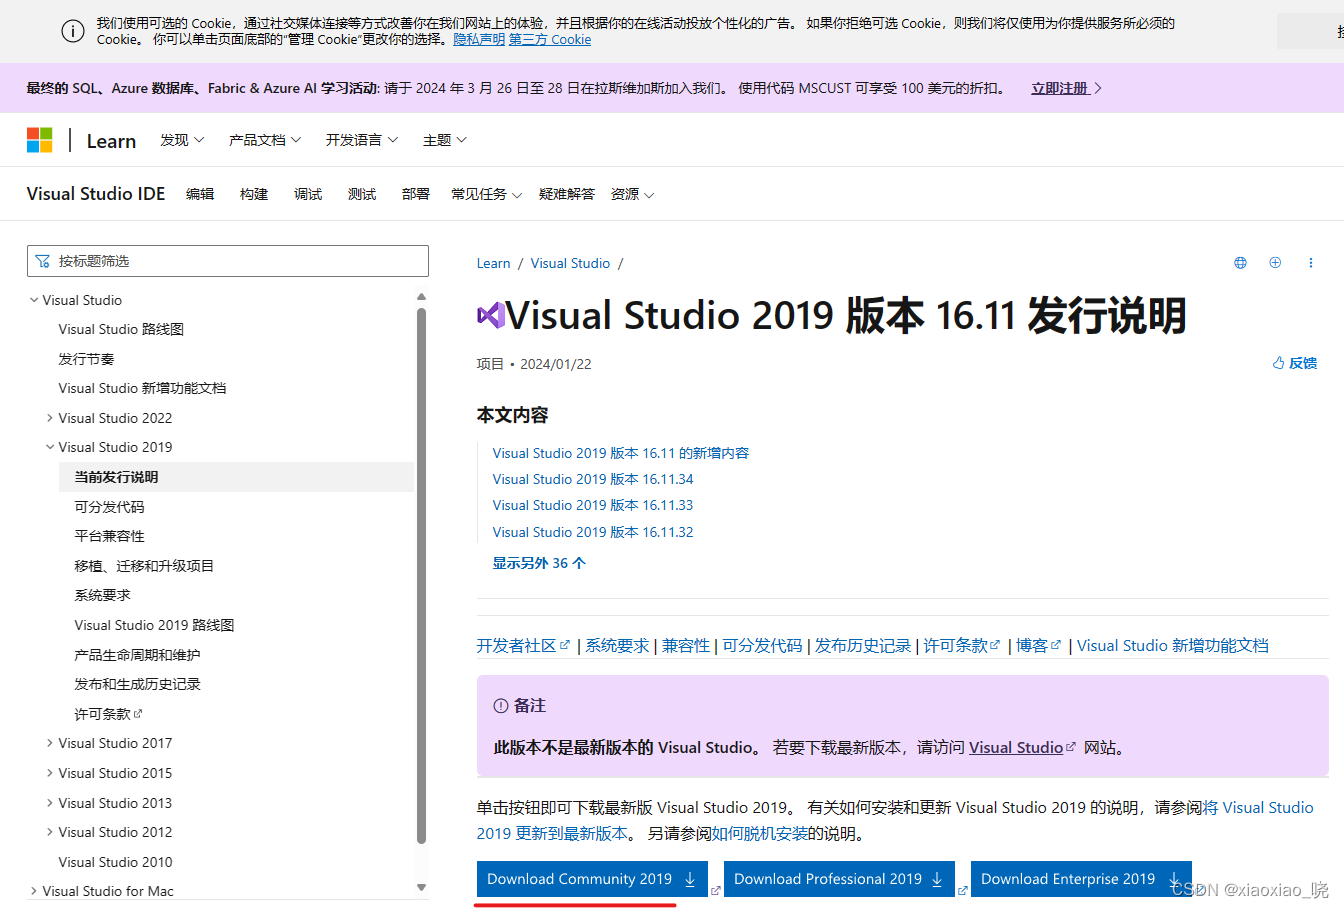
Task: Click Learn breadcrumb link
Action: coord(494,263)
